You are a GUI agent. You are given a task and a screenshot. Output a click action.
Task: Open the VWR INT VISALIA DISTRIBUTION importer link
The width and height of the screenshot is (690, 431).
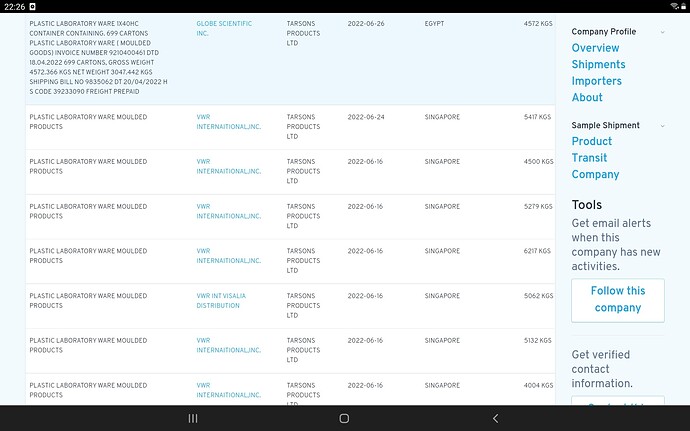pyautogui.click(x=221, y=301)
